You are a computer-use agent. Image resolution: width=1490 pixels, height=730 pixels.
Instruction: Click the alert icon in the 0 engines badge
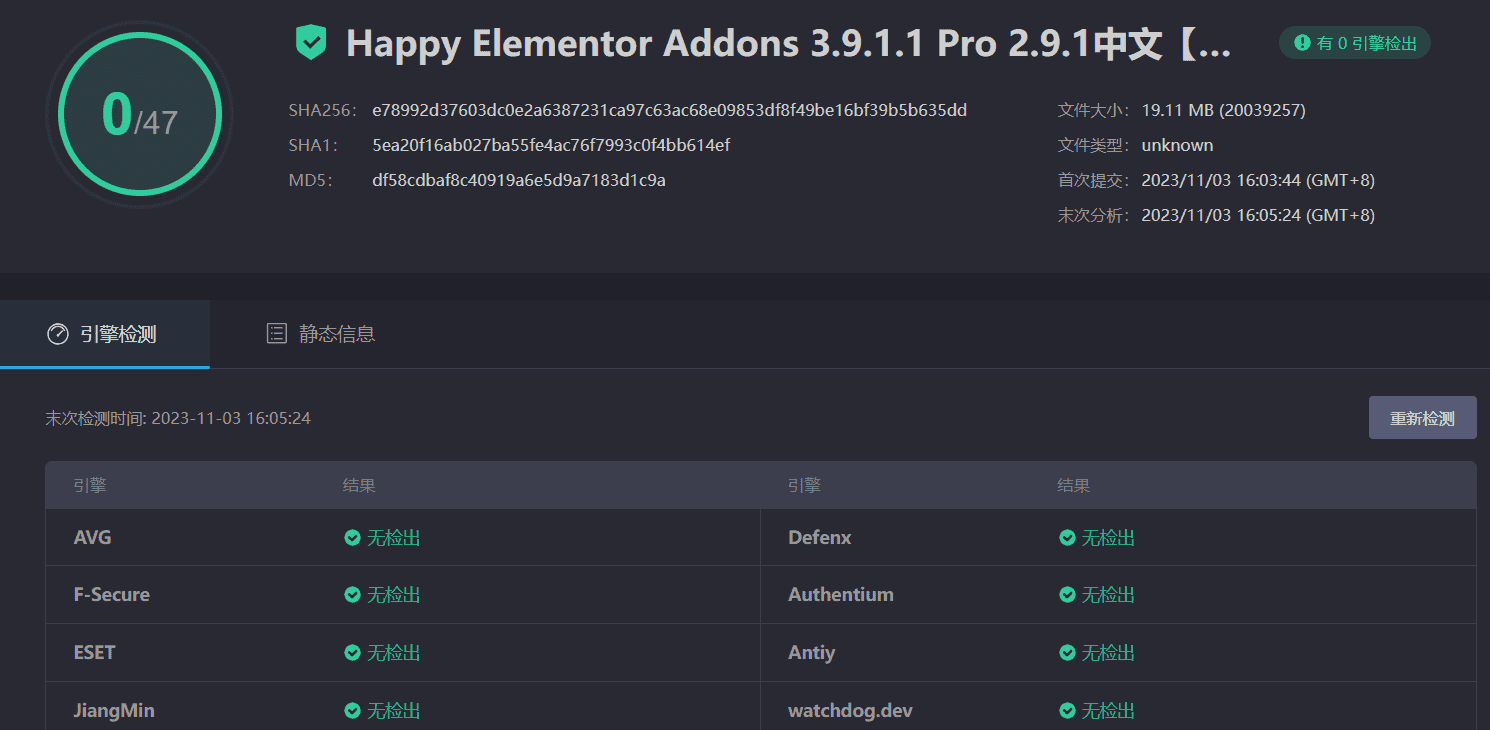click(x=1302, y=43)
